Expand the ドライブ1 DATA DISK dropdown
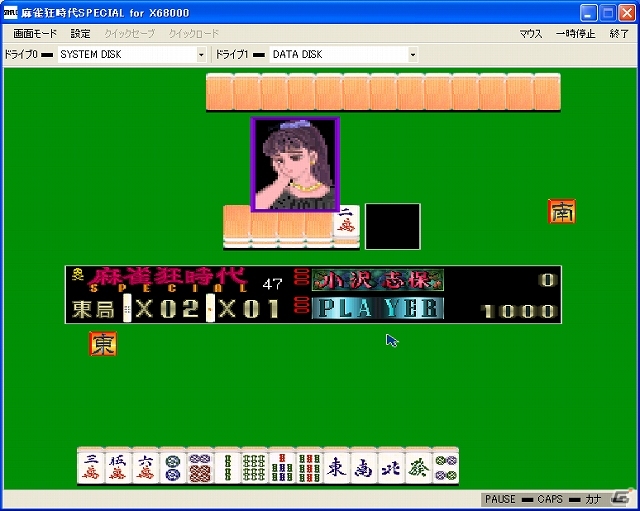 413,54
